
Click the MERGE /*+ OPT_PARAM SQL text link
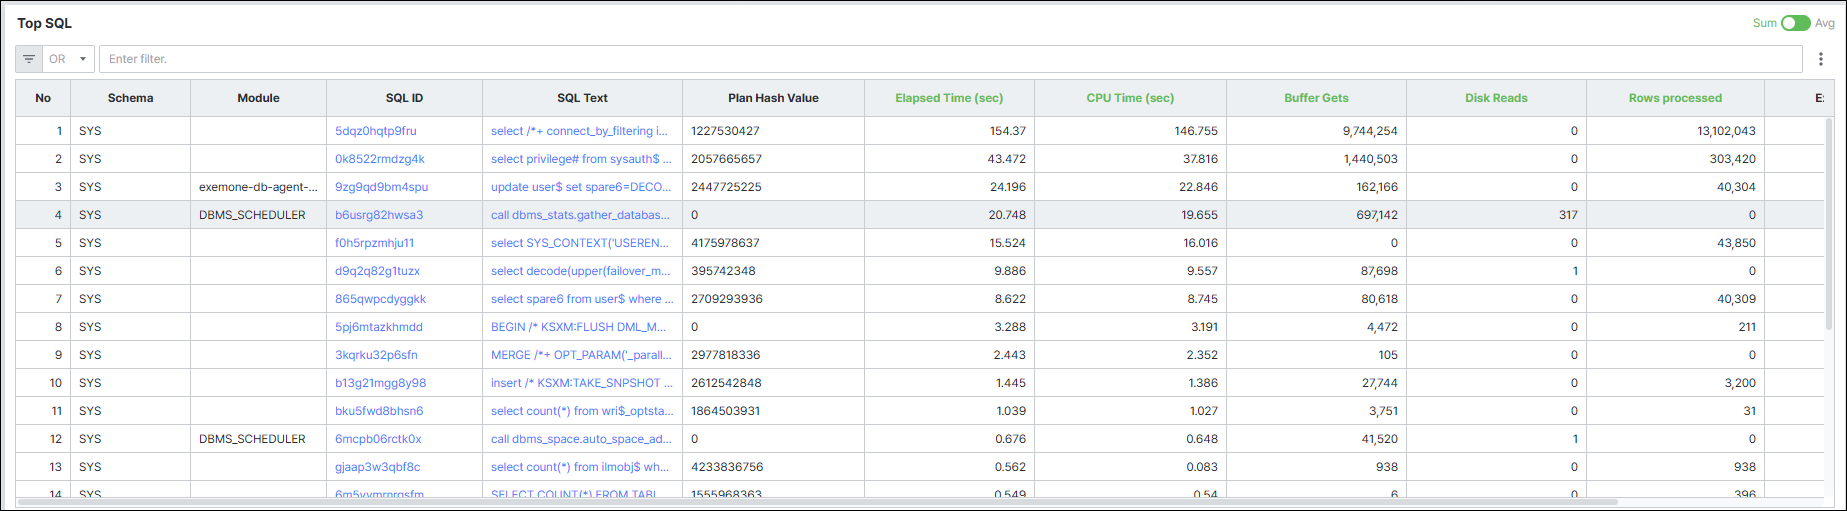point(581,355)
